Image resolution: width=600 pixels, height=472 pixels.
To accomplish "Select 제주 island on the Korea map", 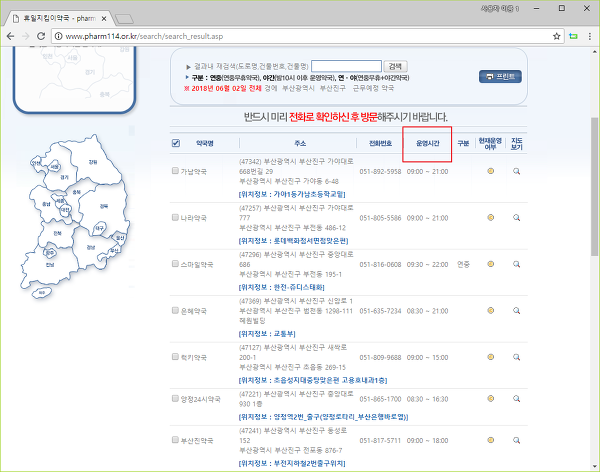I will 42,293.
